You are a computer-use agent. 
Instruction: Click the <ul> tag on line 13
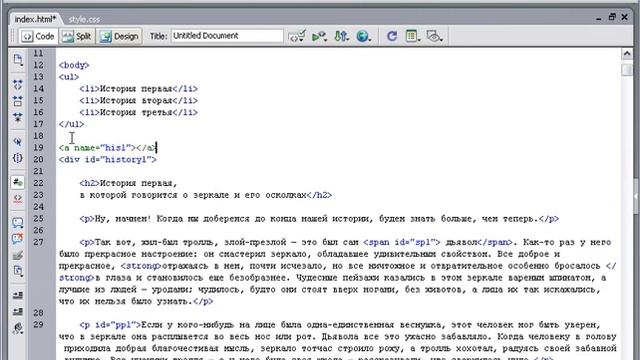tap(69, 77)
